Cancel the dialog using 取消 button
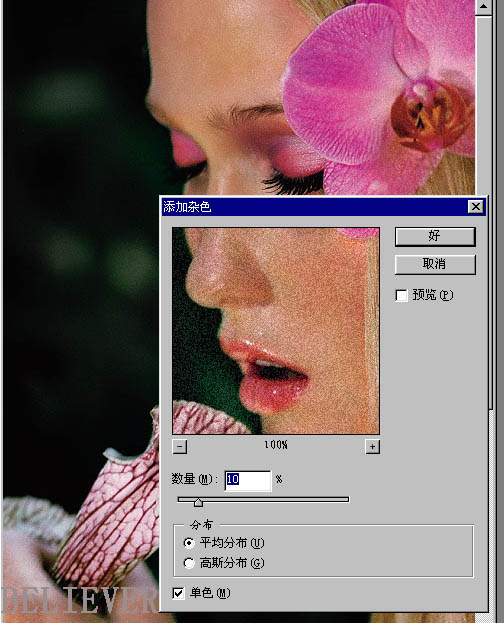504x623 pixels. [x=435, y=264]
